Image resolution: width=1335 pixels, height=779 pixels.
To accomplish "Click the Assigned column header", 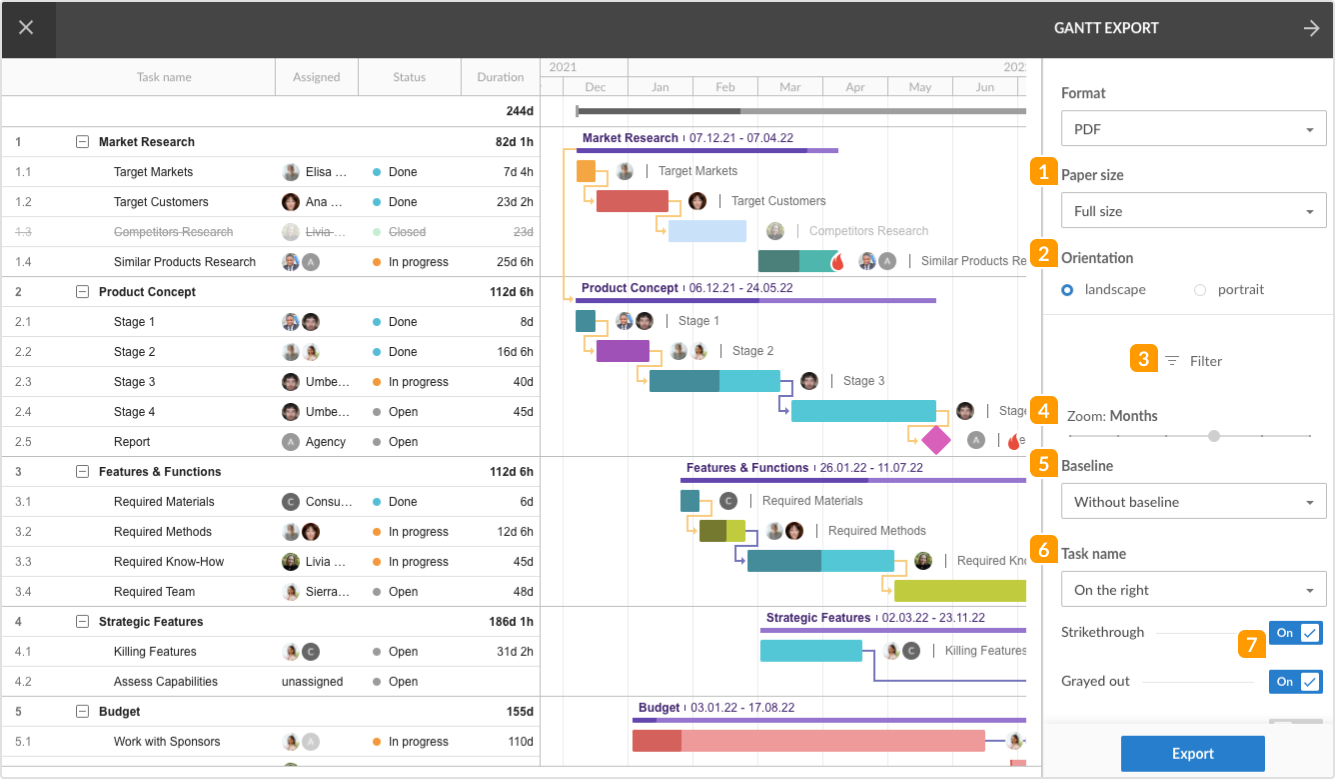I will [x=316, y=77].
